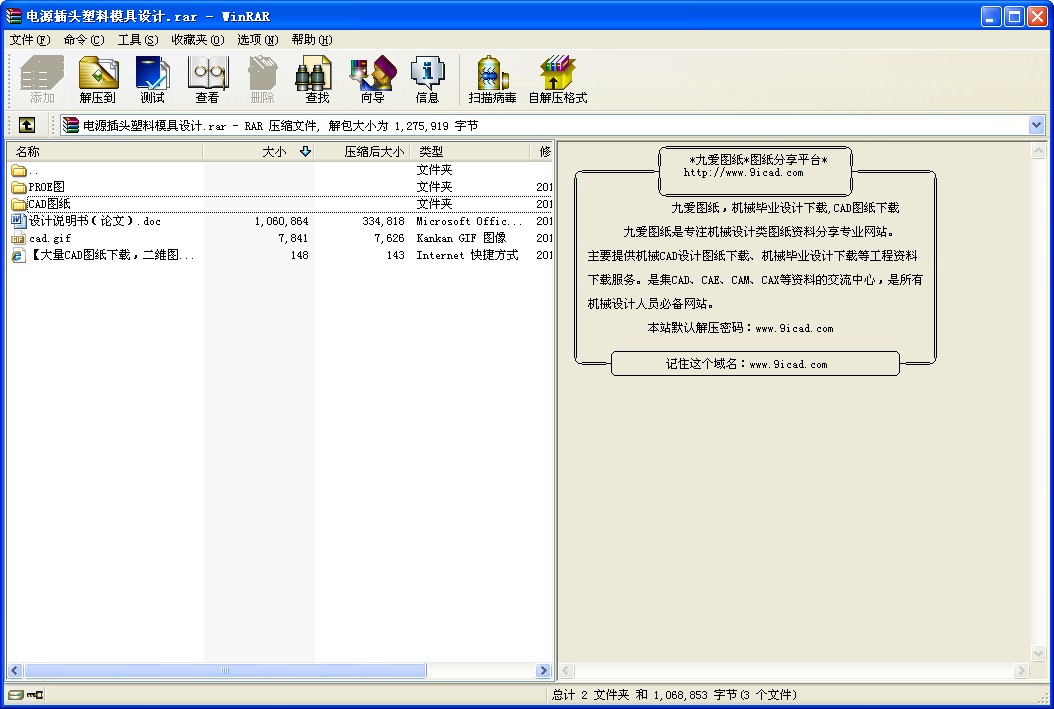1054x709 pixels.
Task: Open the 工具(S) menu
Action: [138, 40]
